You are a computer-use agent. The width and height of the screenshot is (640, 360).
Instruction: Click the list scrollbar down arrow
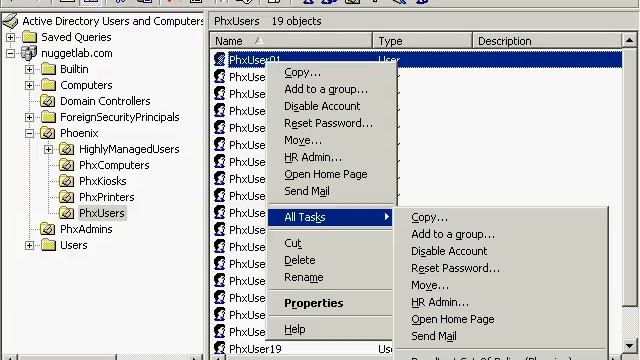click(x=629, y=346)
